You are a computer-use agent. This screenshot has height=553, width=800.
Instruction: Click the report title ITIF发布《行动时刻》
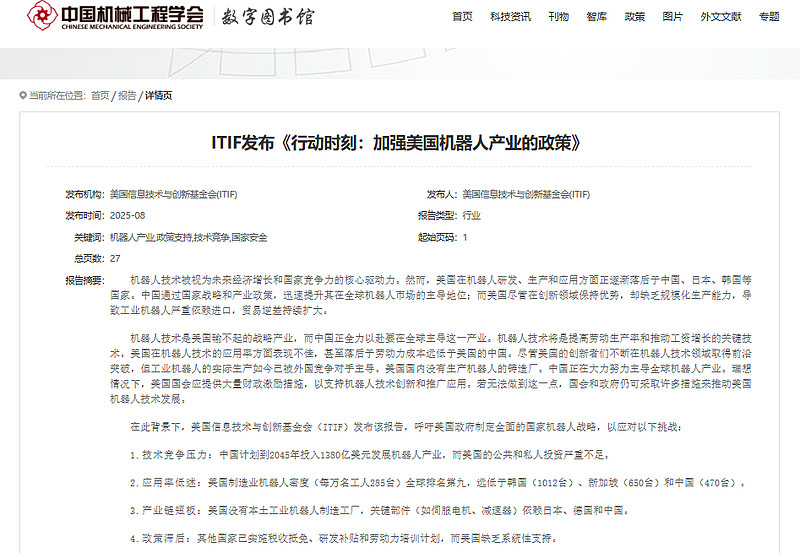click(396, 142)
